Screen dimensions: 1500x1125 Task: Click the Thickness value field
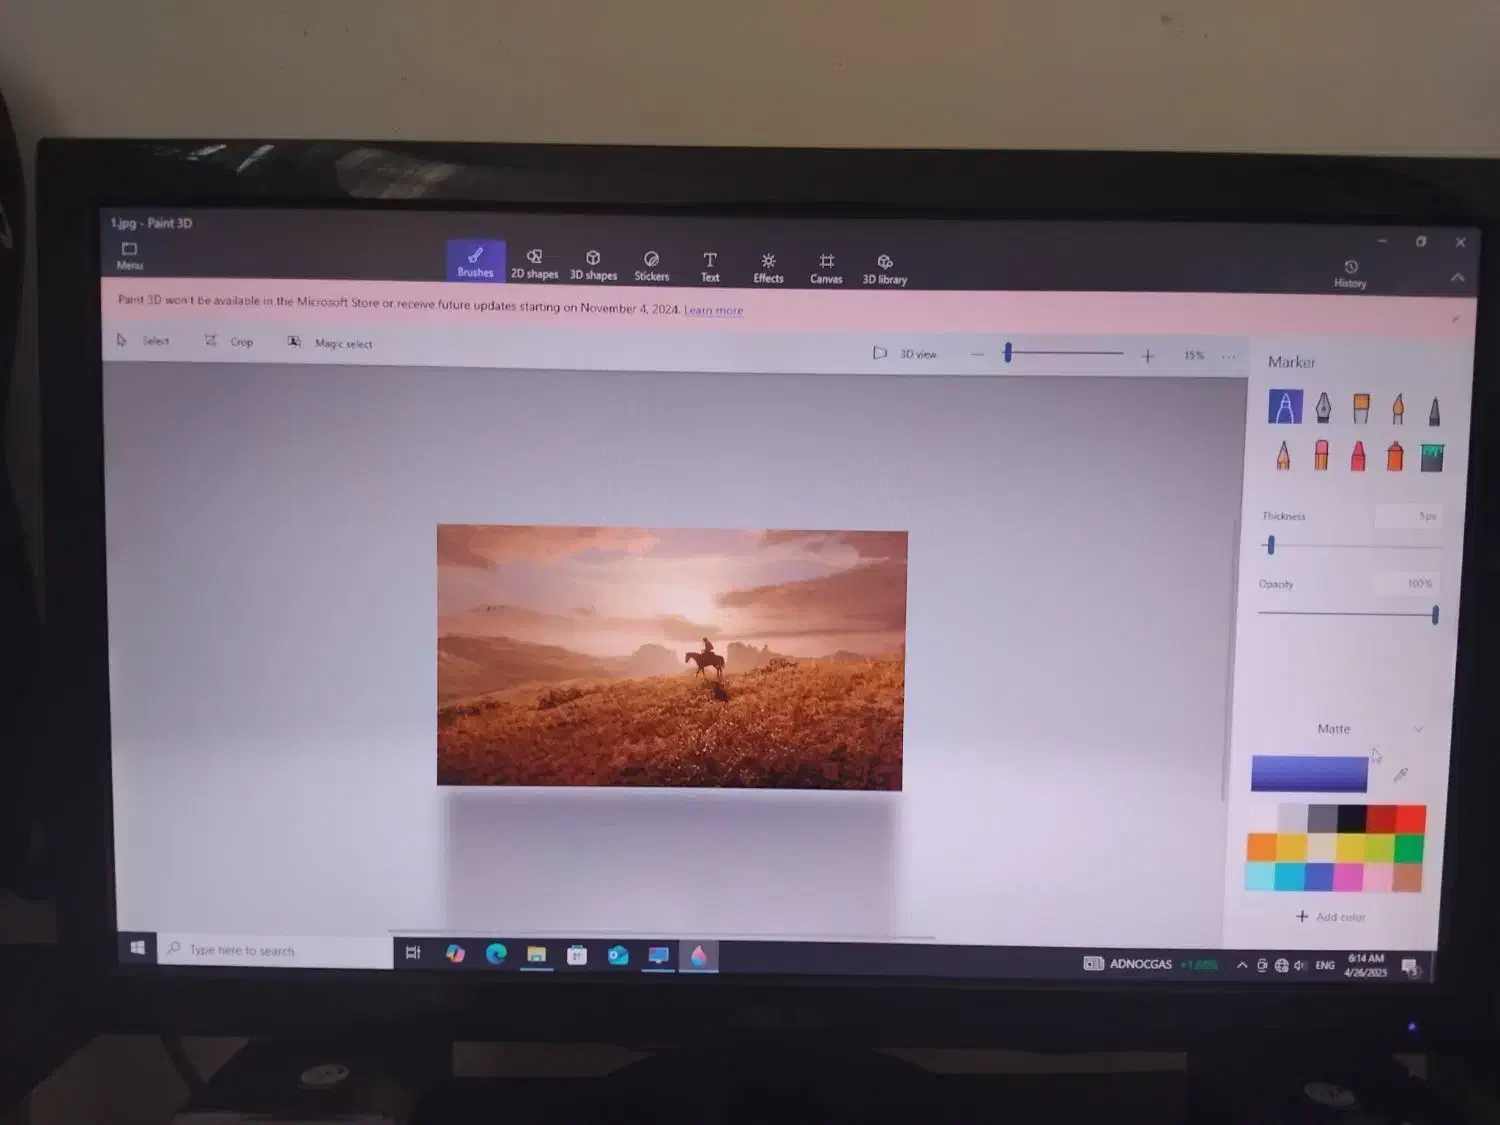(x=1408, y=516)
